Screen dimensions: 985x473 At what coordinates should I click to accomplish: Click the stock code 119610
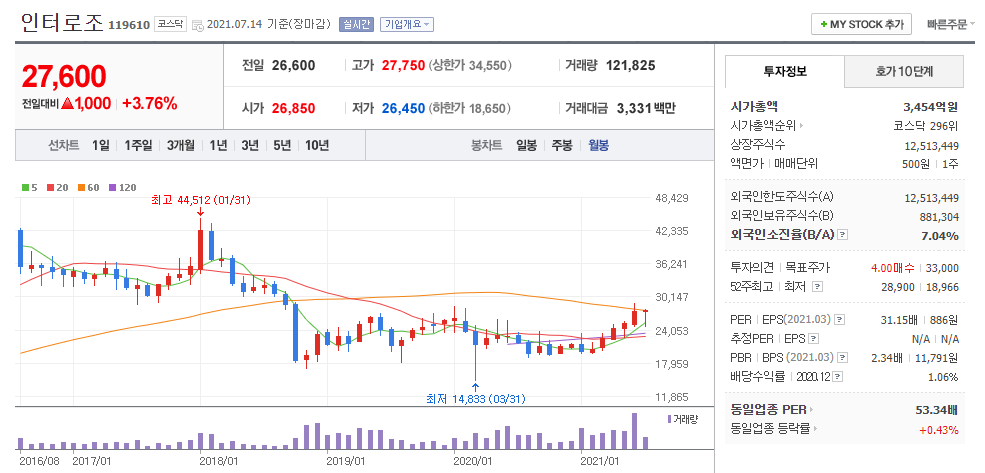tap(129, 25)
